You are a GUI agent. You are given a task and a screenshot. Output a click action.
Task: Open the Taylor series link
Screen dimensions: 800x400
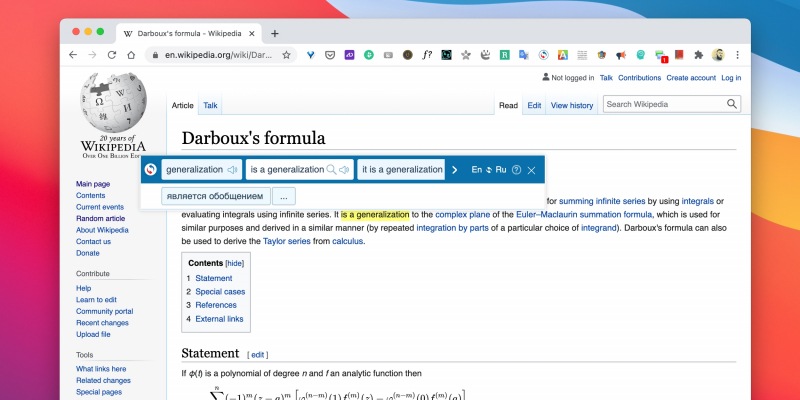tap(287, 241)
